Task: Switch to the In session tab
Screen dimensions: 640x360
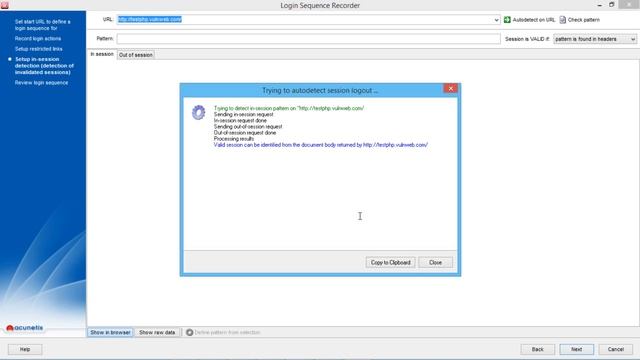Action: [x=102, y=54]
